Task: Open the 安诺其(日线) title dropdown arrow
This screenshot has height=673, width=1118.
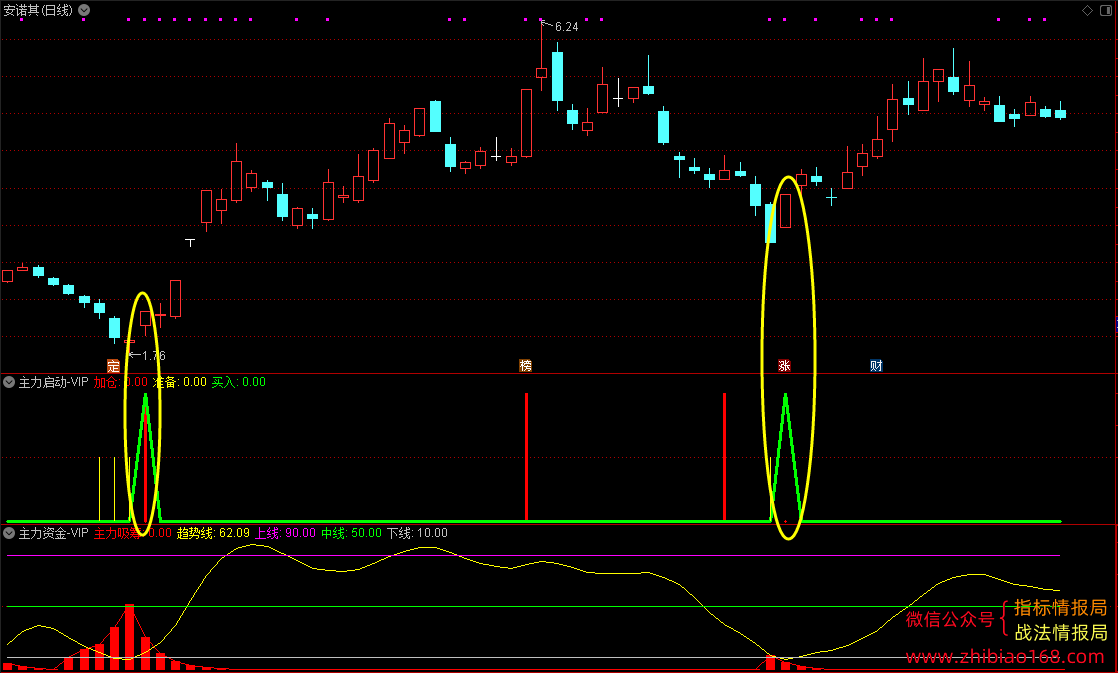Action: pyautogui.click(x=84, y=10)
